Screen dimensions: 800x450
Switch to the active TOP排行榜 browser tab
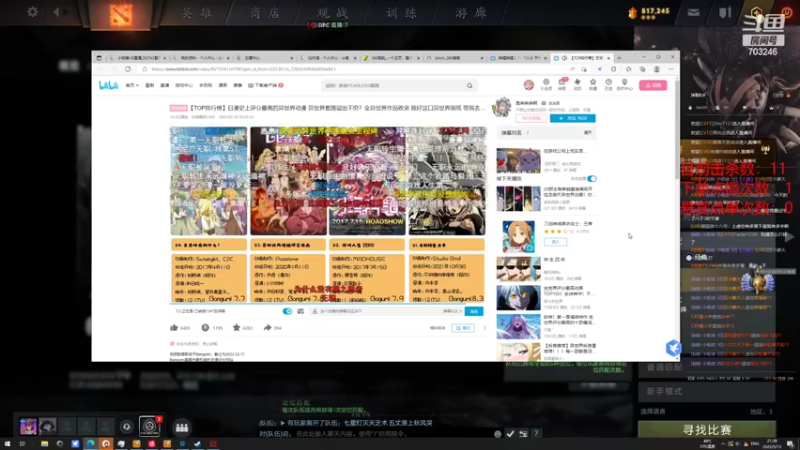tap(582, 58)
